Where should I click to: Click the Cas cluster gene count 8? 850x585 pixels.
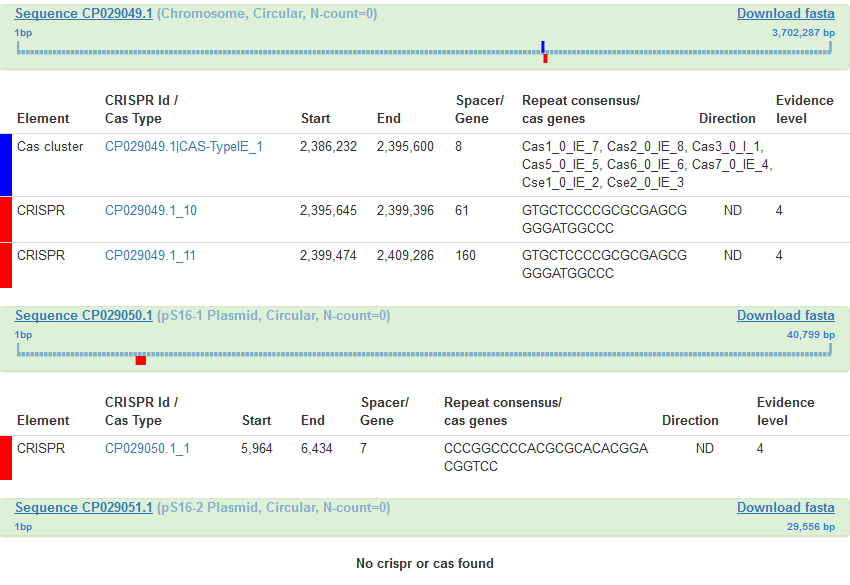[459, 146]
